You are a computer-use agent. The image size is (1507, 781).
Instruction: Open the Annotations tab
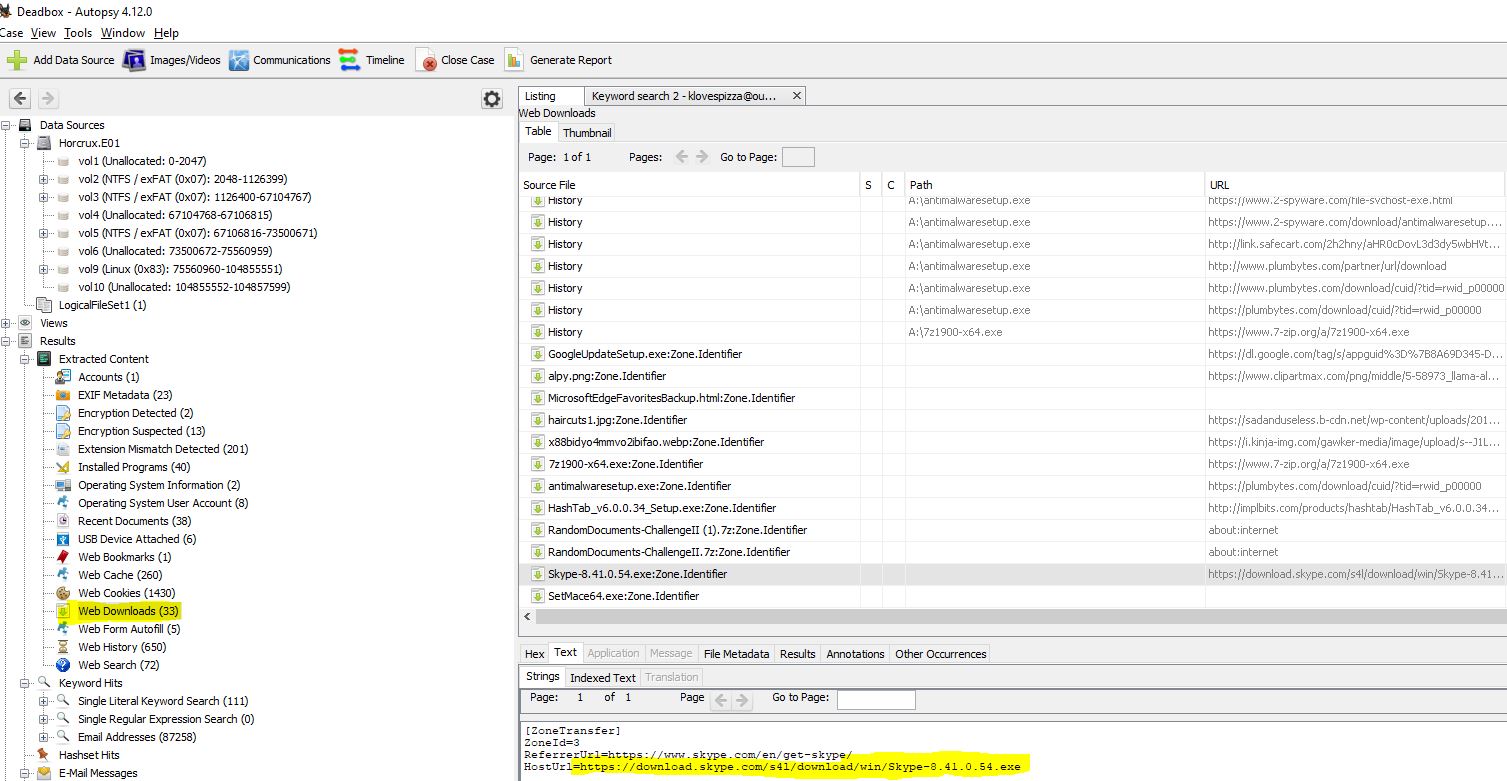[x=855, y=653]
